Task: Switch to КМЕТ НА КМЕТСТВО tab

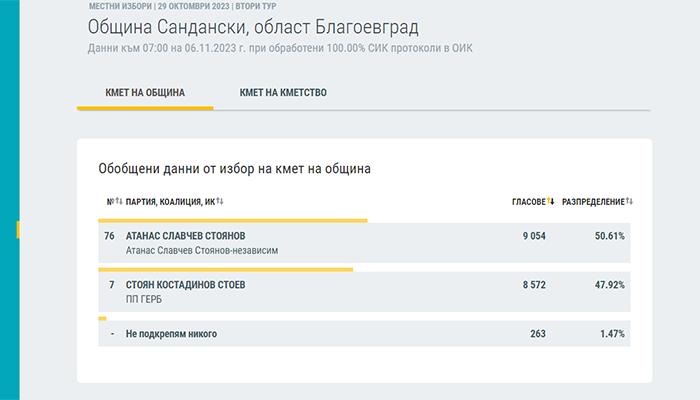Action: pos(283,93)
